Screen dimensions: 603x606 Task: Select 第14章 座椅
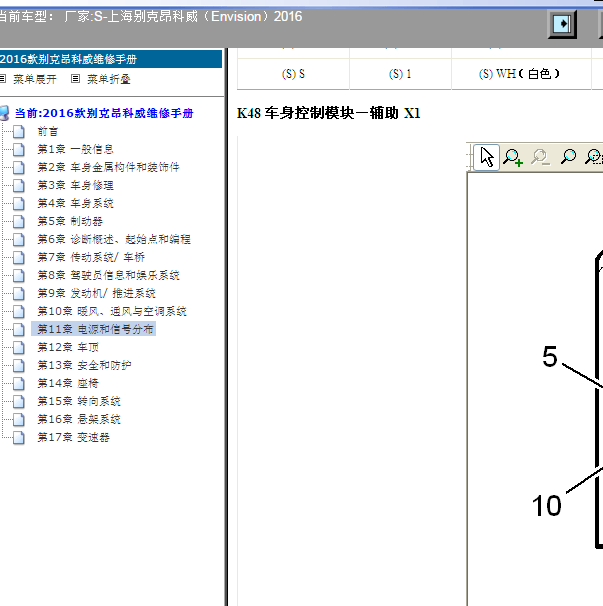click(x=68, y=383)
